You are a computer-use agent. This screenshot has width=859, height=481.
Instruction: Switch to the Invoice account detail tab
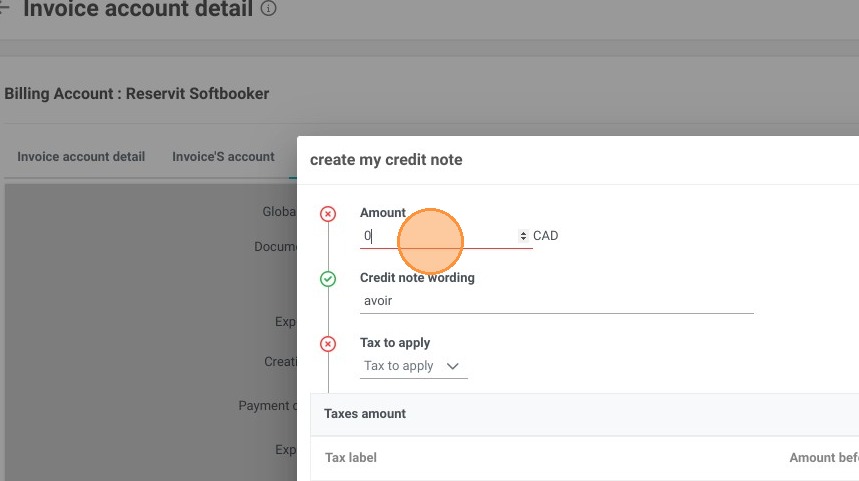tap(81, 157)
